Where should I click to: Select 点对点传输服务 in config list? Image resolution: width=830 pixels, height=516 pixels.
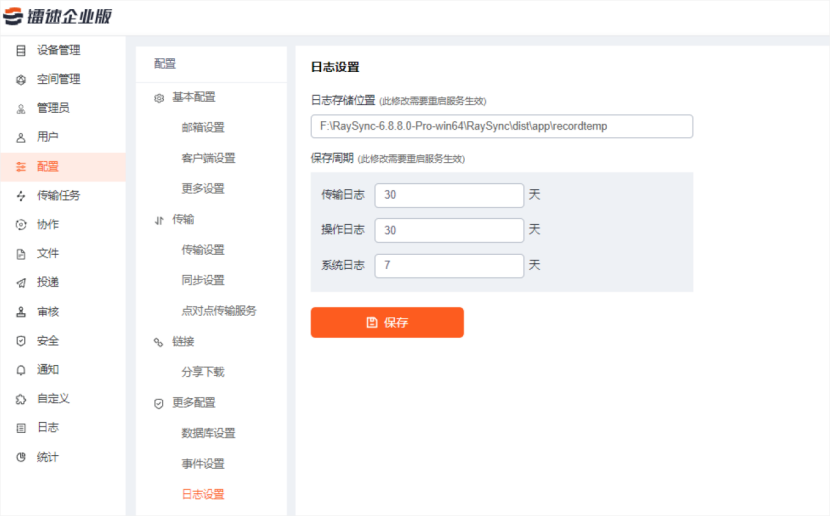(219, 311)
